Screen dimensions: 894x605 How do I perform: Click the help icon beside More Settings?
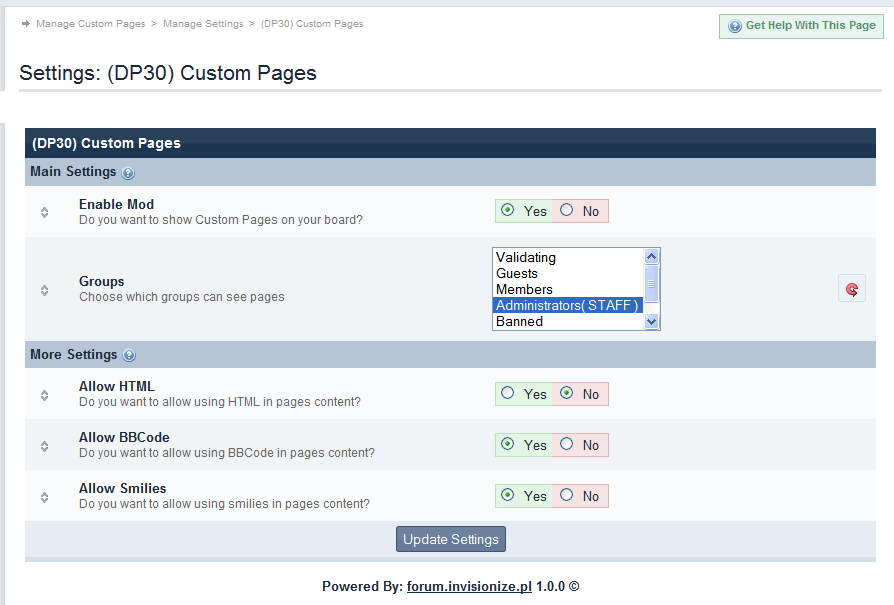pyautogui.click(x=129, y=356)
